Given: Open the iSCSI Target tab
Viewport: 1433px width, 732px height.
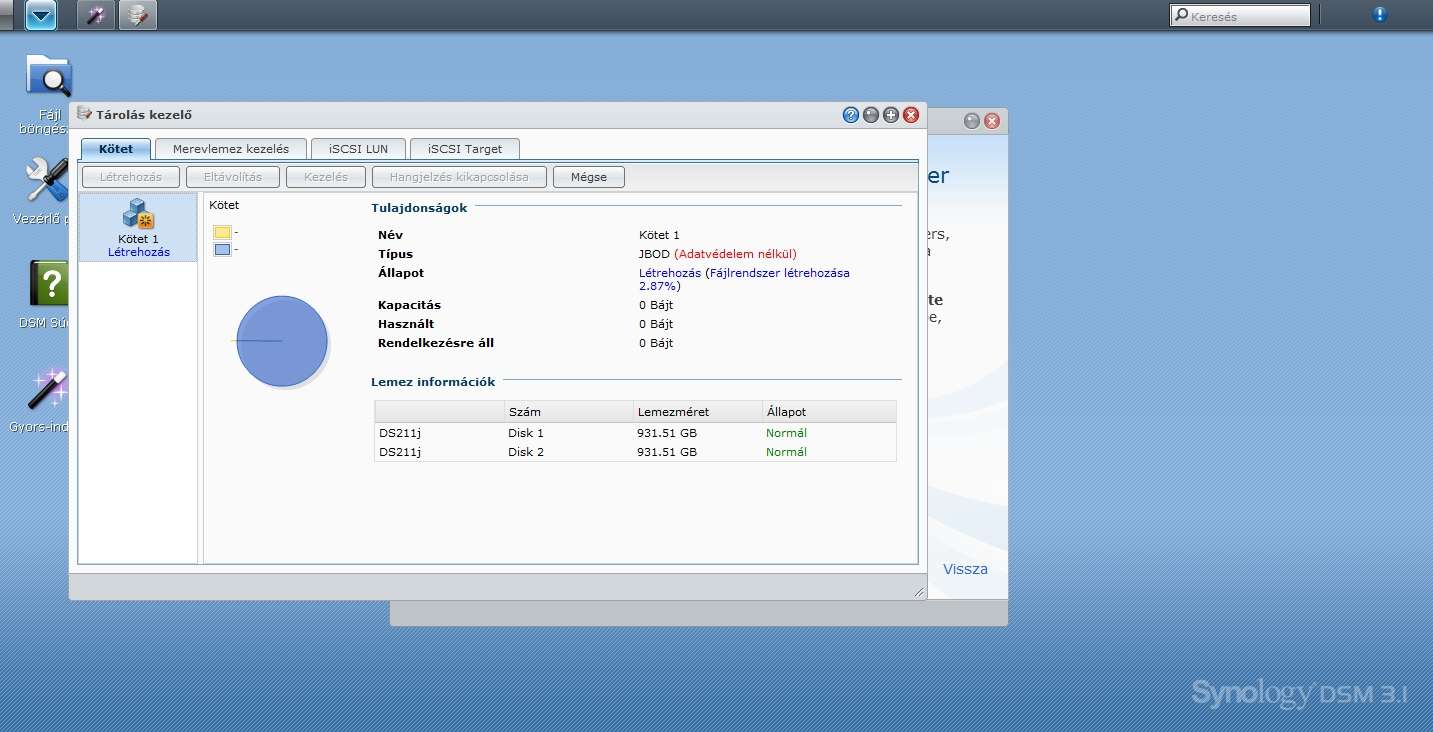Looking at the screenshot, I should [465, 149].
